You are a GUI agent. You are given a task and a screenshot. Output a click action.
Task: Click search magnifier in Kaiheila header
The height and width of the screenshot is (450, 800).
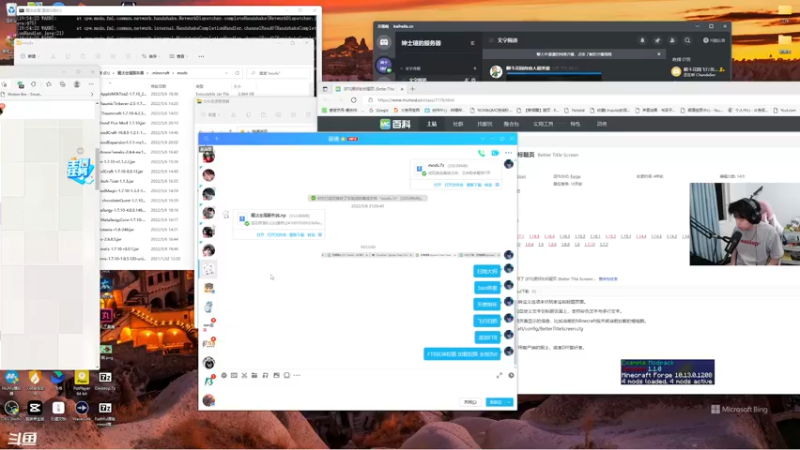[687, 40]
